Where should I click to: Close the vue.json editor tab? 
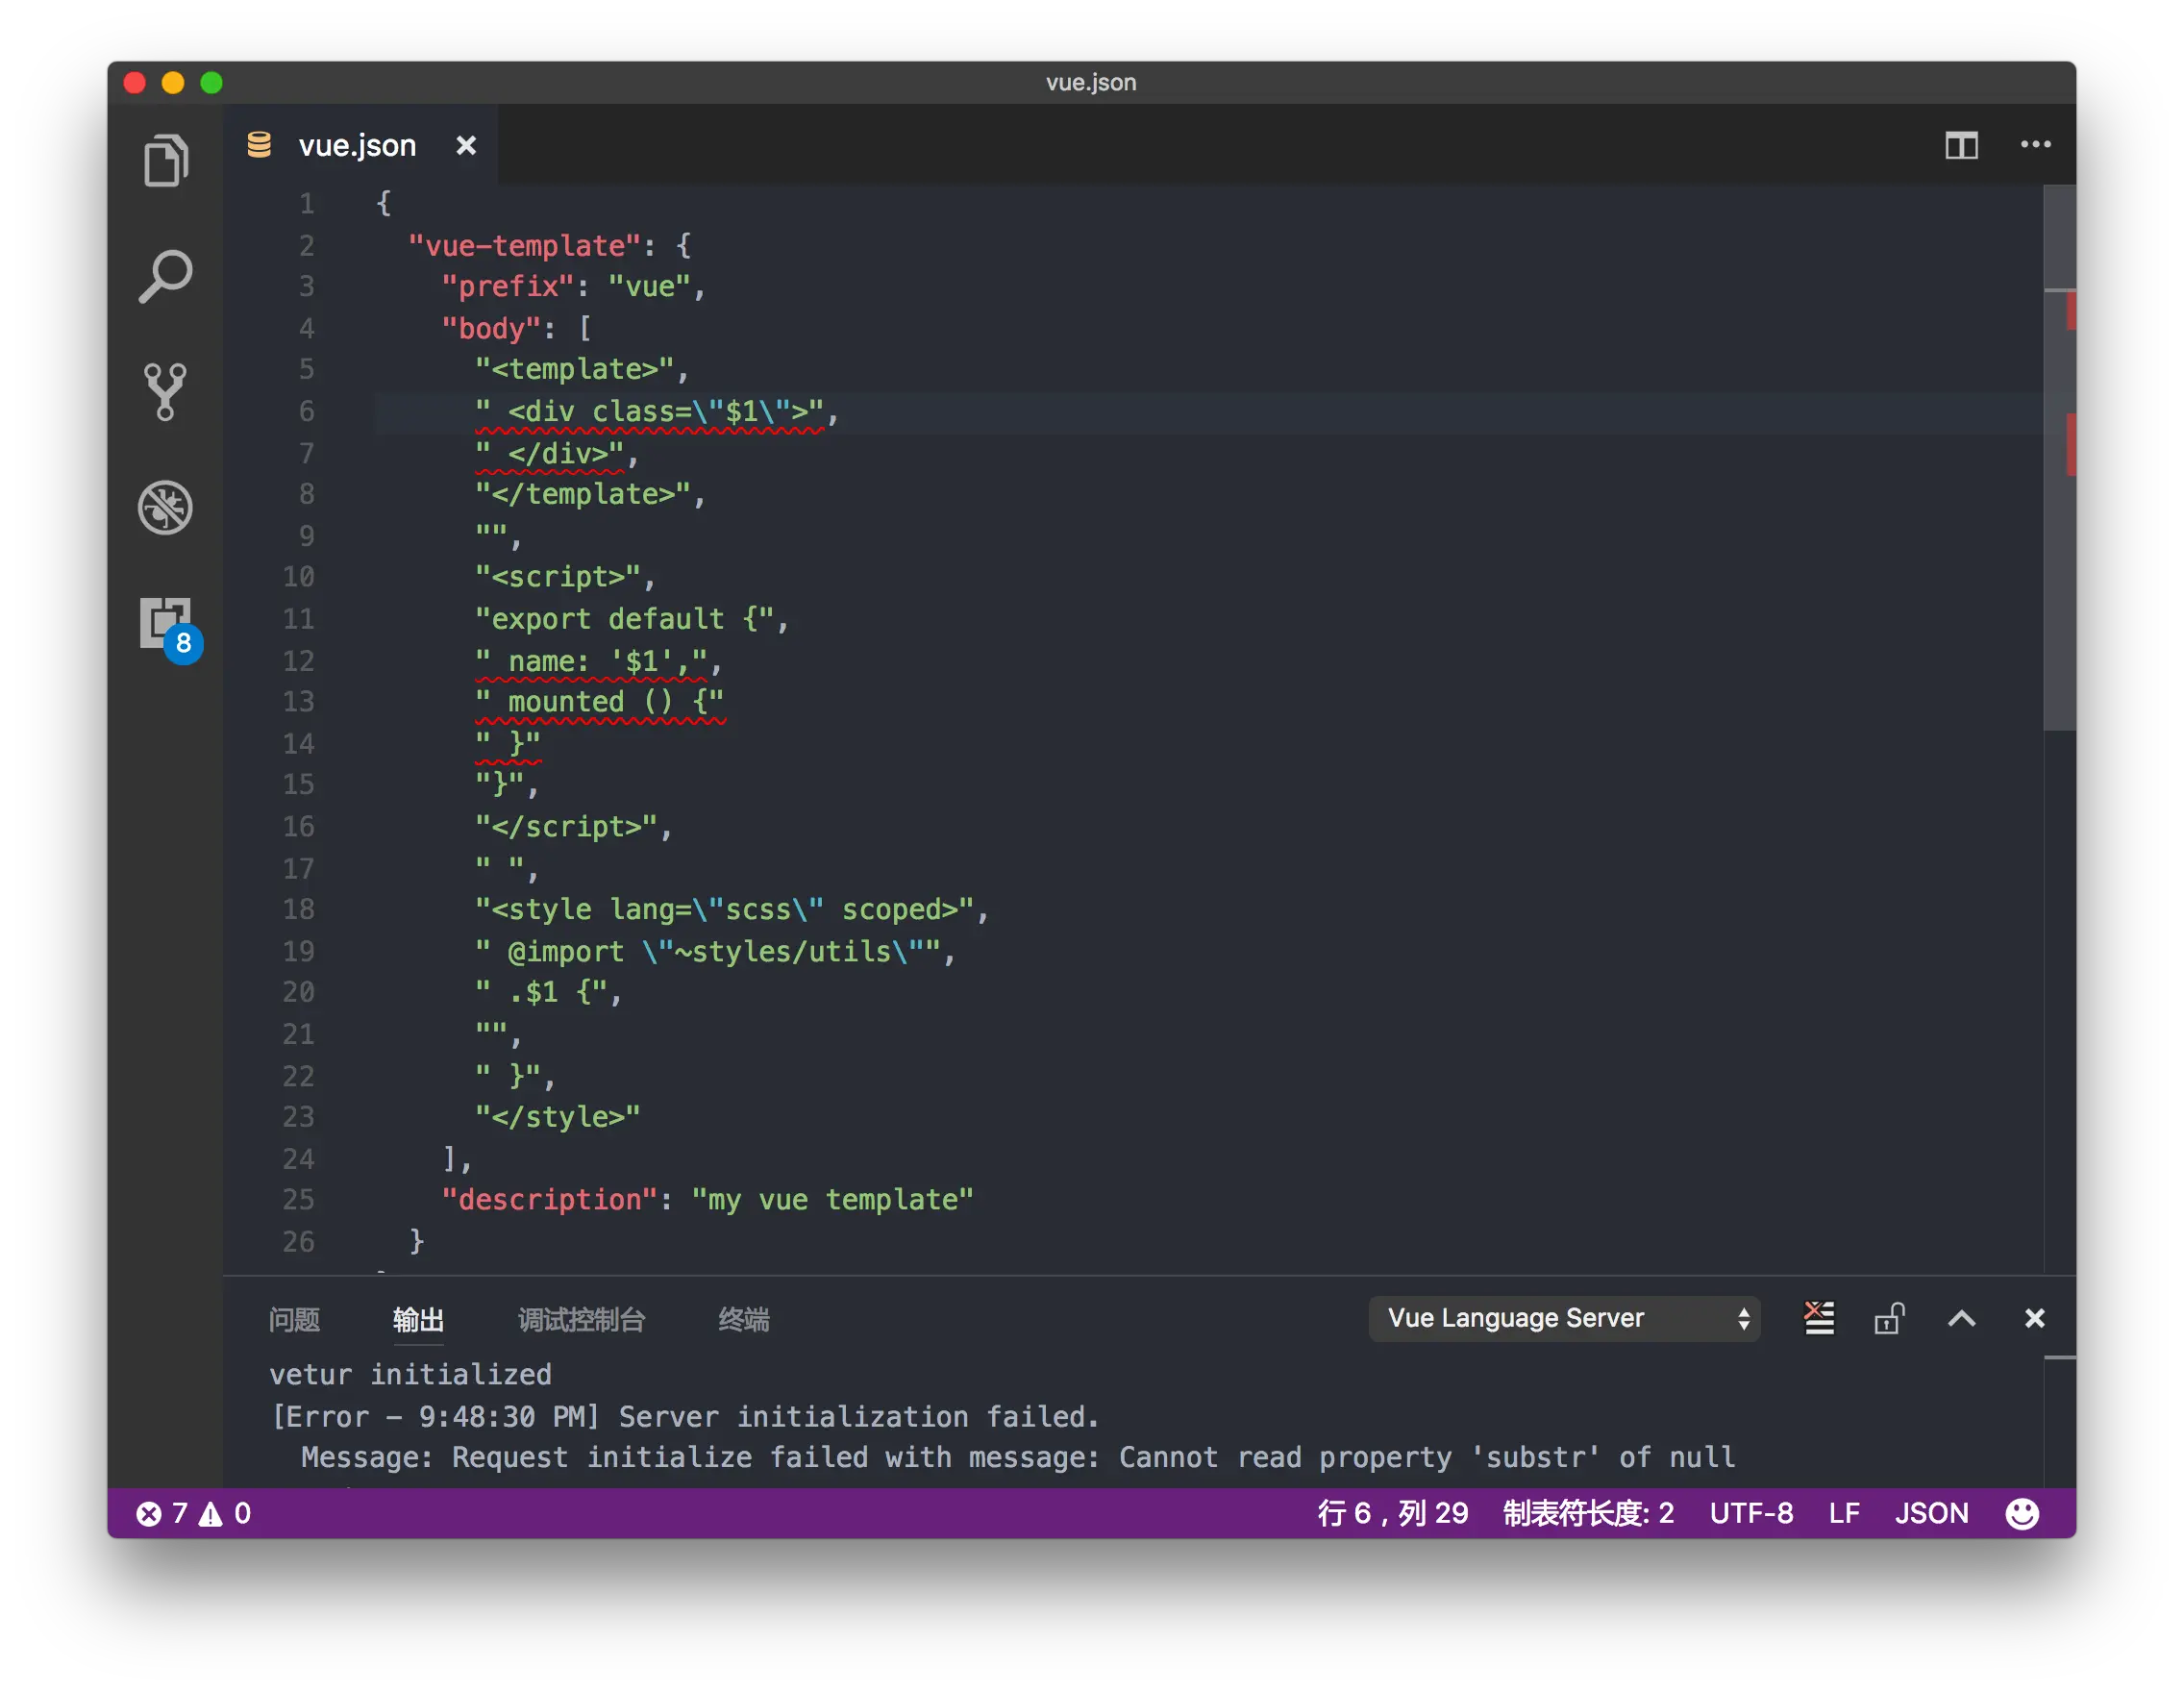tap(466, 145)
